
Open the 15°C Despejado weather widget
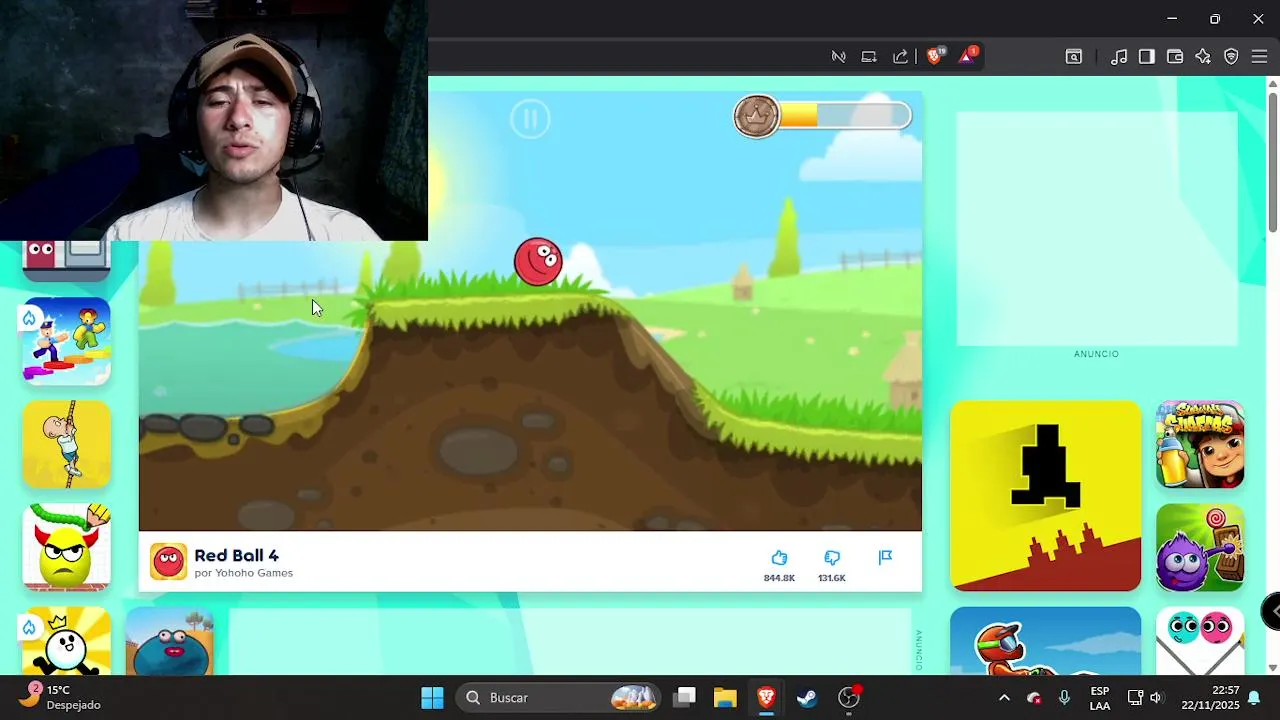pos(62,697)
